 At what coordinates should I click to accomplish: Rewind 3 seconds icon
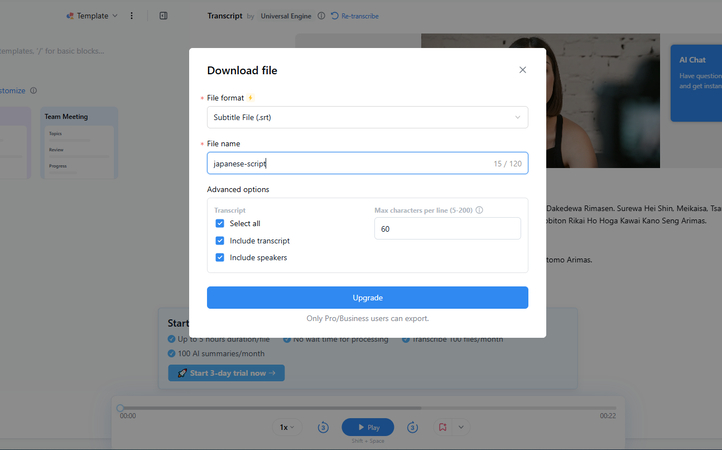[323, 427]
